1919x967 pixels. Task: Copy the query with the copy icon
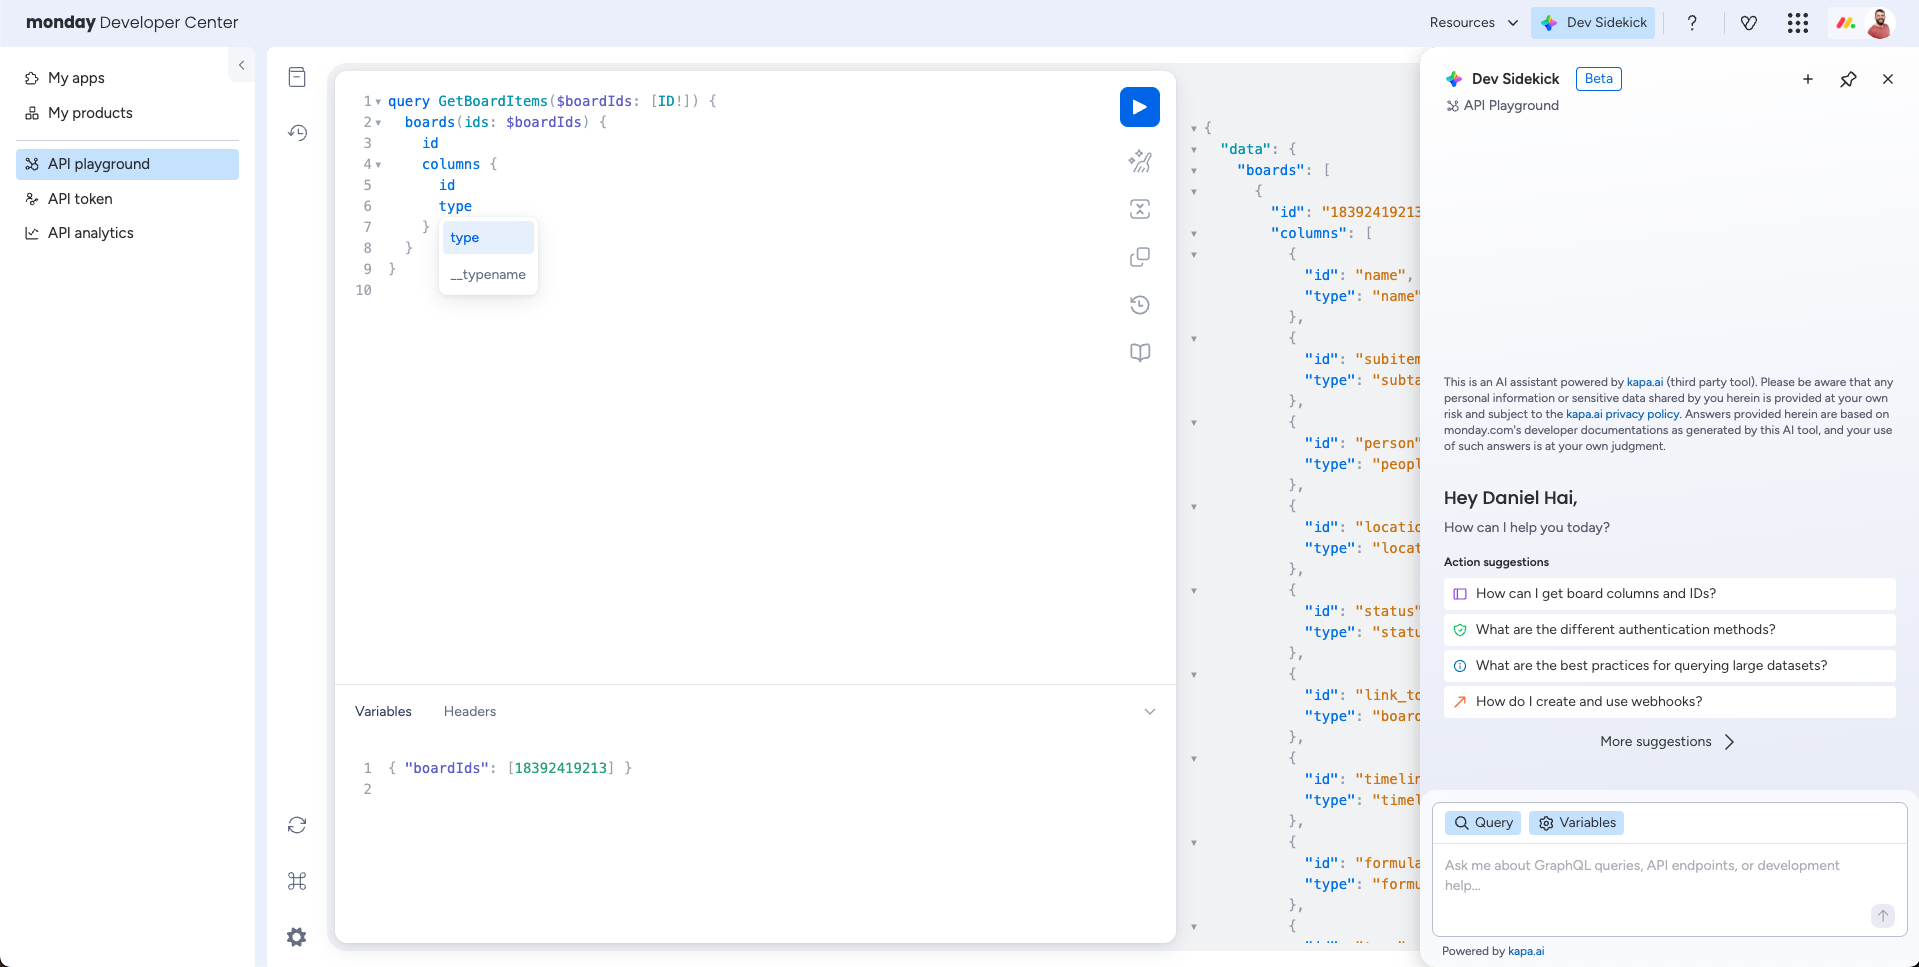click(x=1140, y=257)
